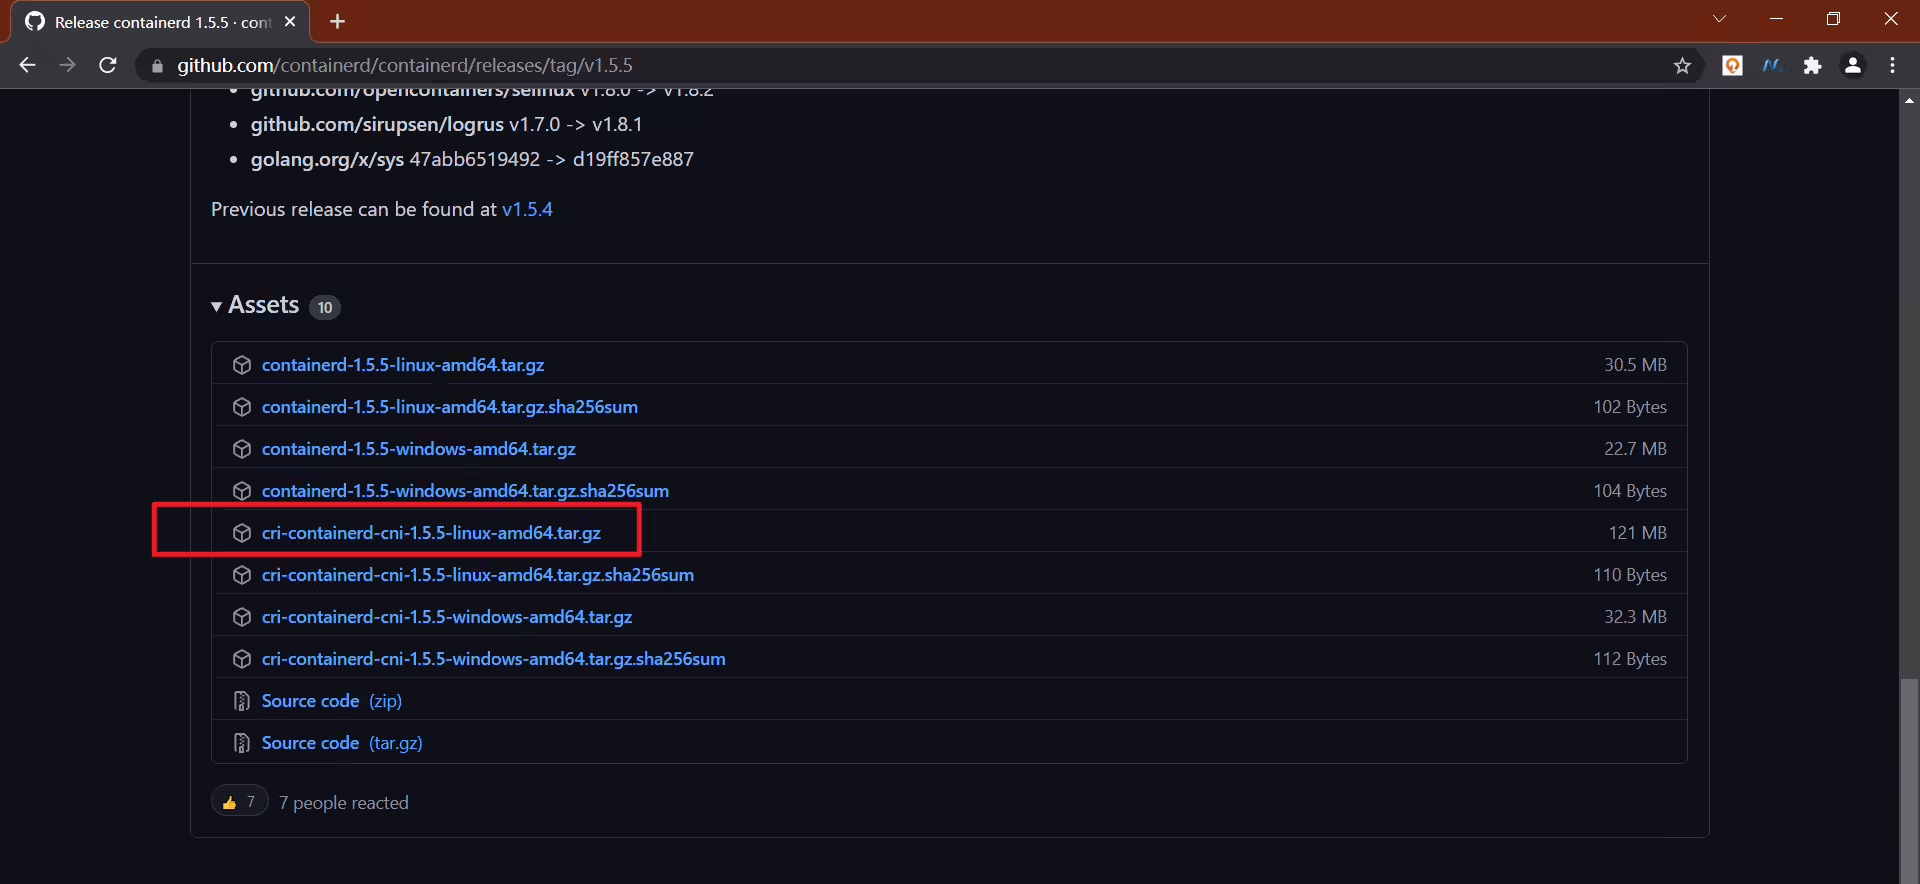Viewport: 1920px width, 884px height.
Task: Open a new browser tab
Action: pos(338,21)
